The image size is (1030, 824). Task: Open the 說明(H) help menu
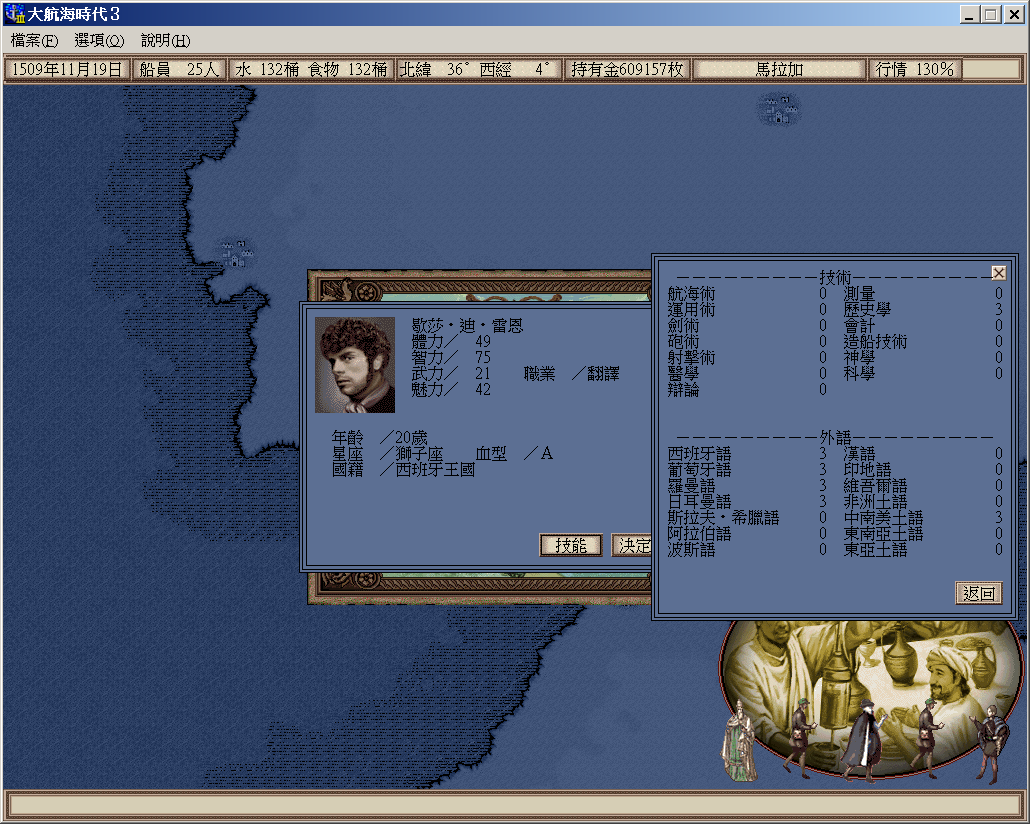coord(165,41)
